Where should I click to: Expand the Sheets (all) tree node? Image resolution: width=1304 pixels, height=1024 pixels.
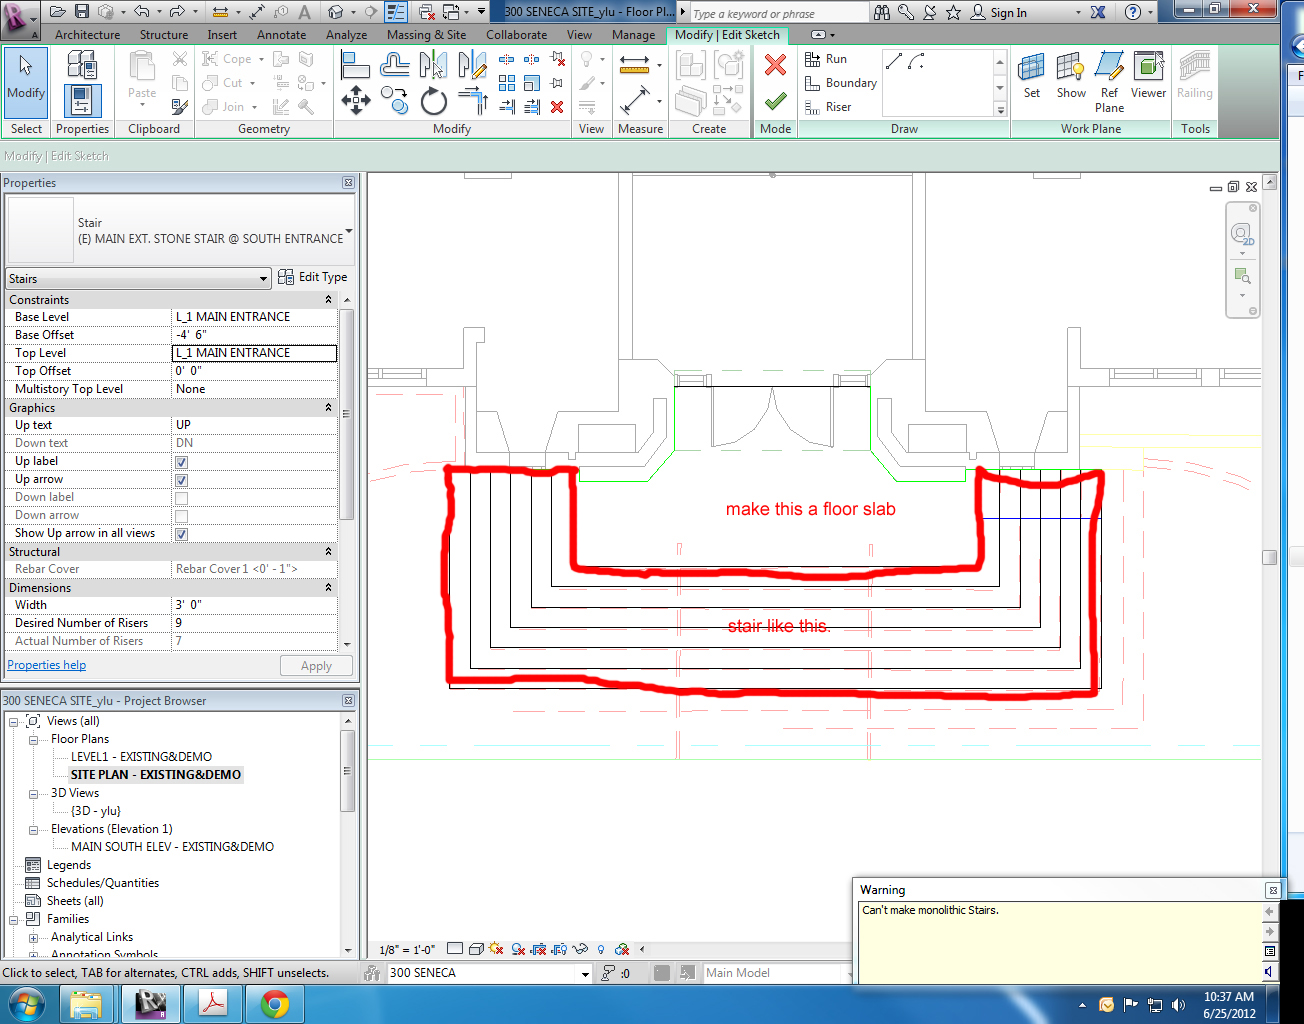[75, 901]
